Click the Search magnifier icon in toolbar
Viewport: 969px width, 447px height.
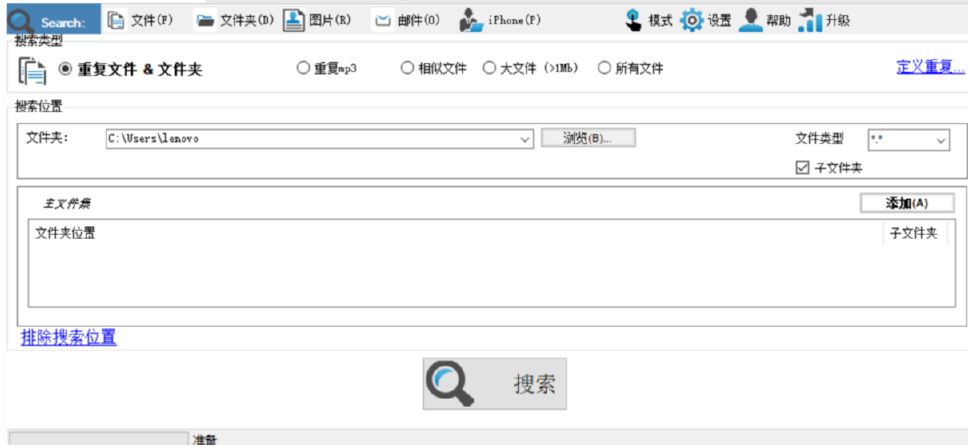[20, 22]
